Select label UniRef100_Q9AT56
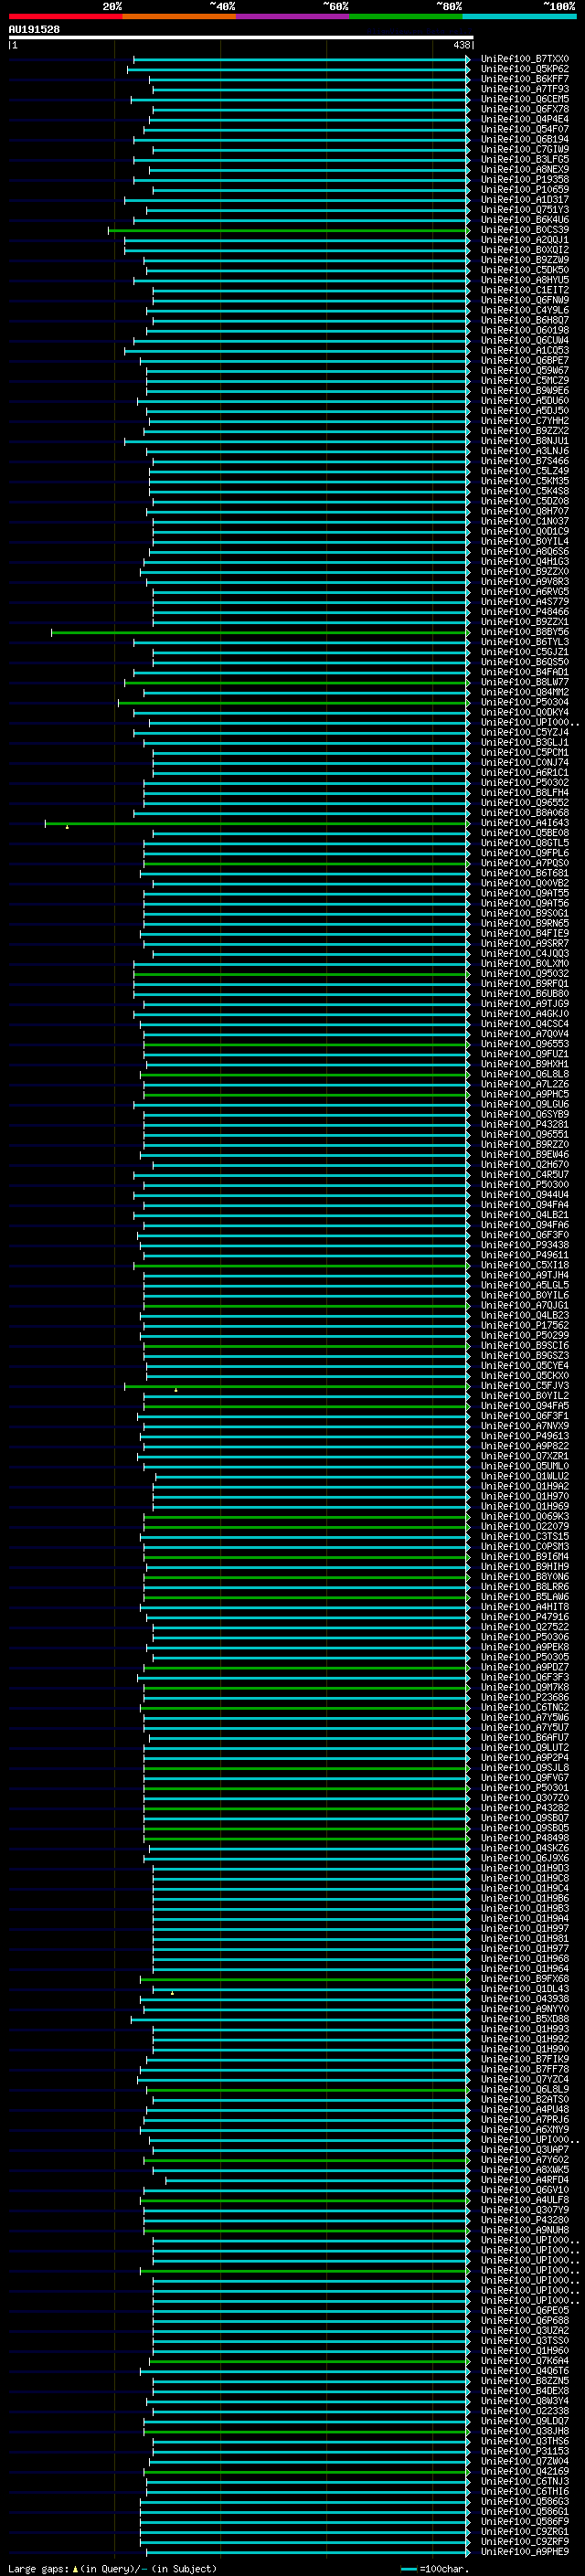 pos(525,903)
